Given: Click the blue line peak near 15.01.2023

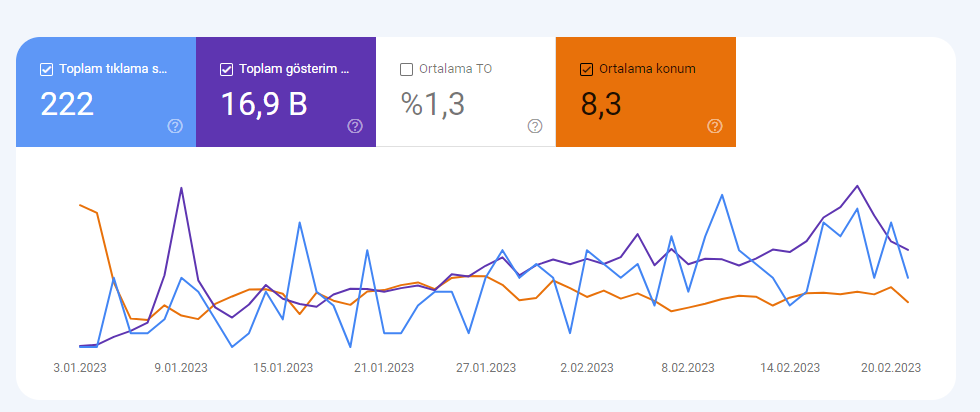Looking at the screenshot, I should click(x=300, y=222).
